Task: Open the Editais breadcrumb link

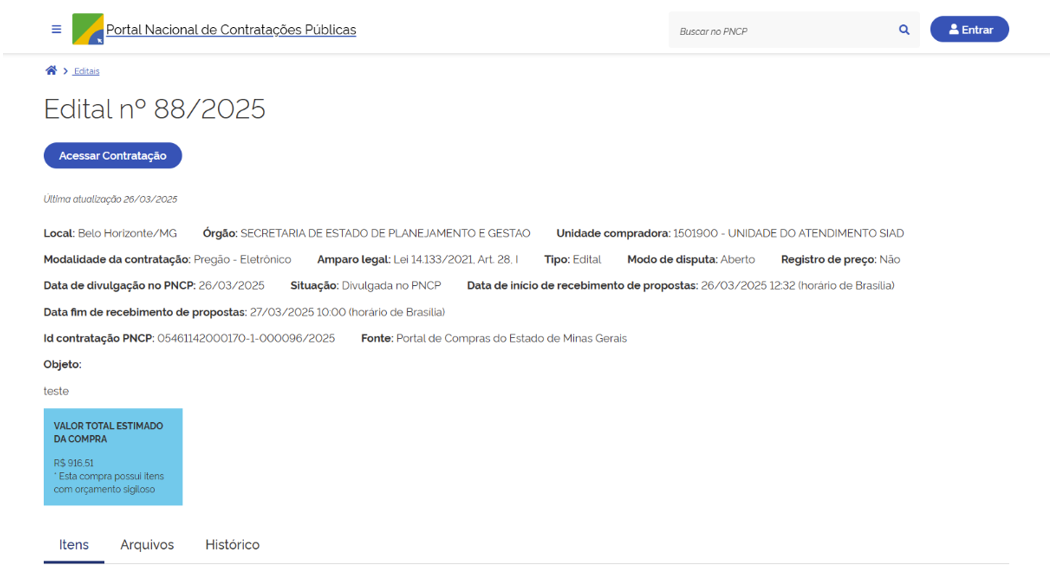Action: 86,71
